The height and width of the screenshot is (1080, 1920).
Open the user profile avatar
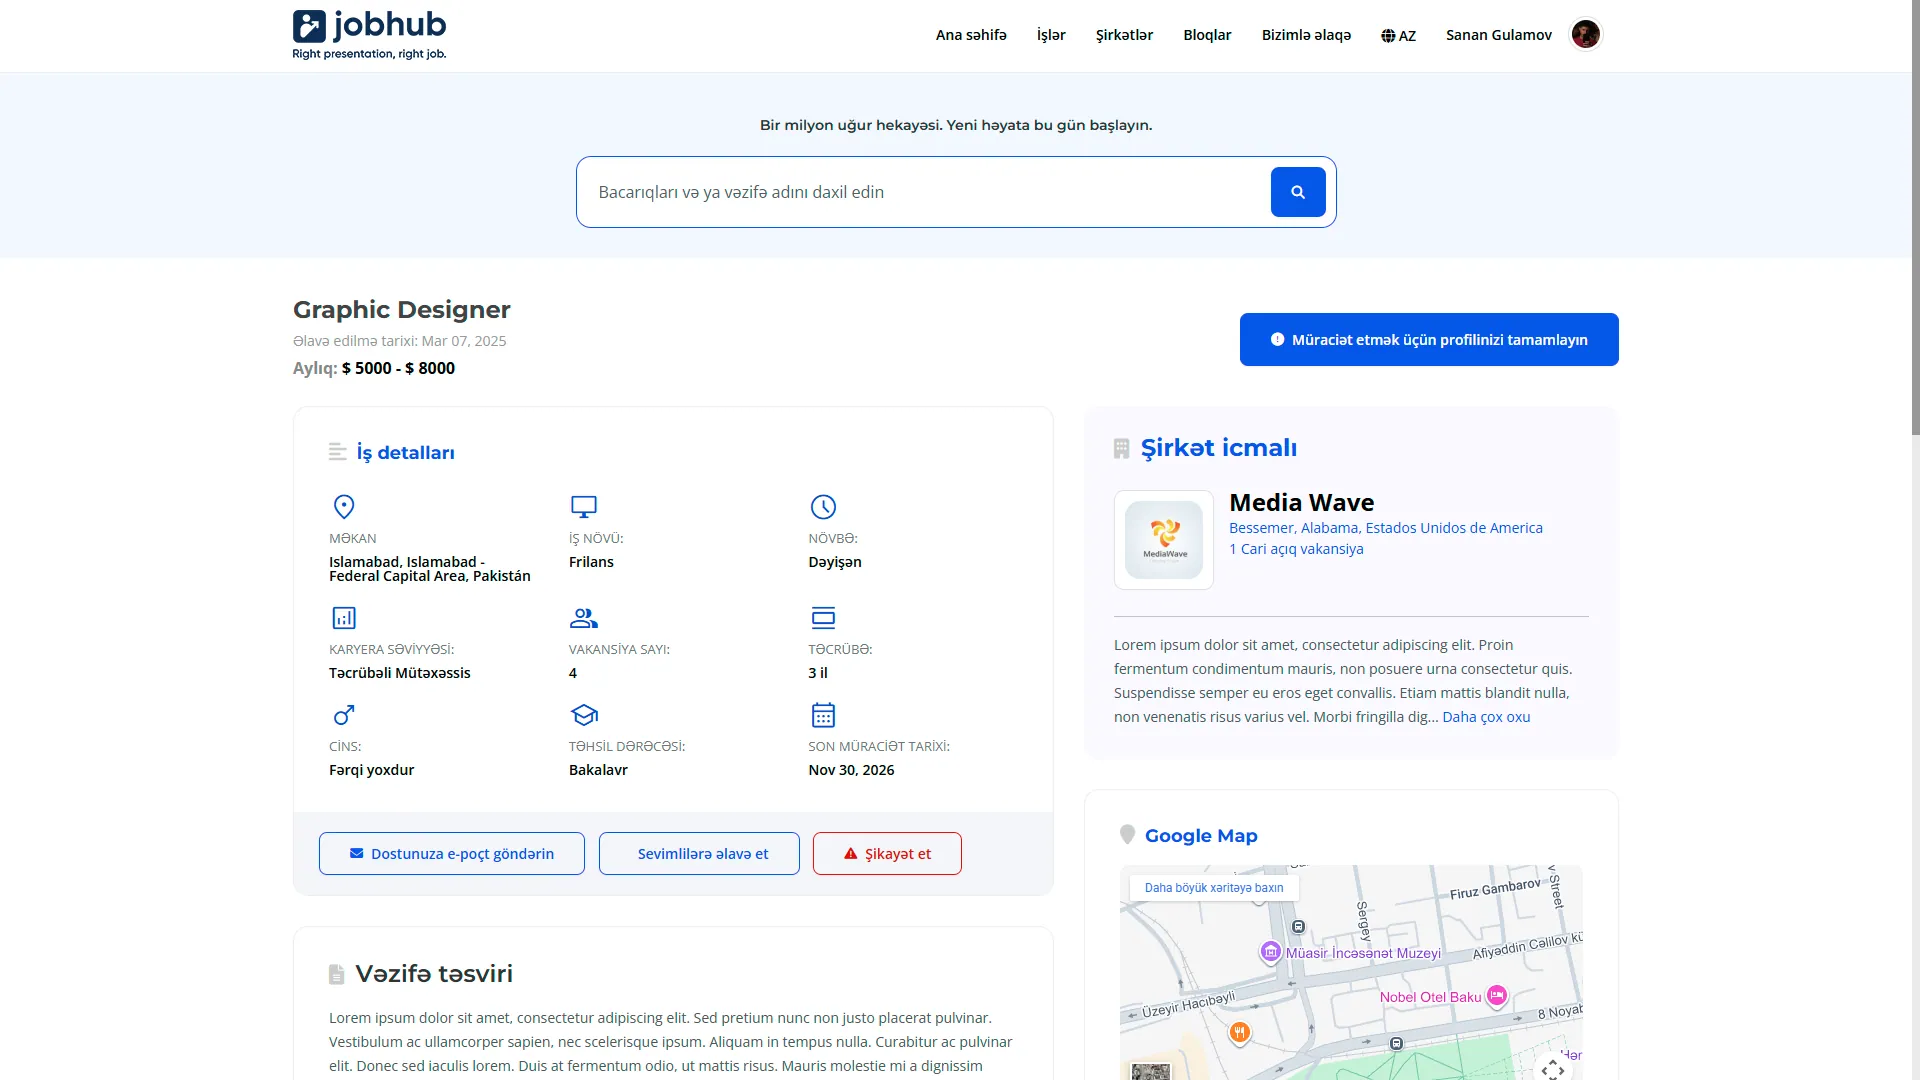tap(1585, 35)
